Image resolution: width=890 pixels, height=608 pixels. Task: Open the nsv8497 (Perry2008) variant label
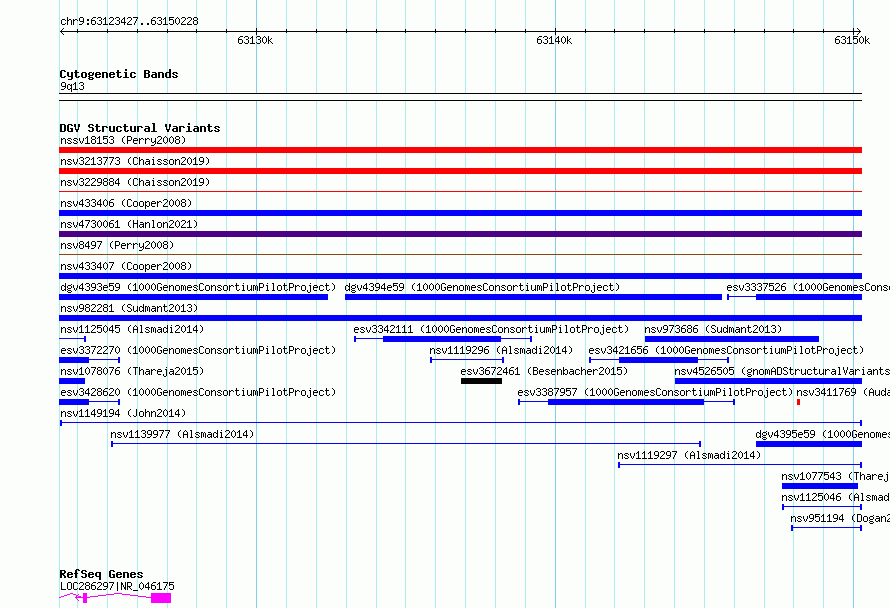pos(117,245)
